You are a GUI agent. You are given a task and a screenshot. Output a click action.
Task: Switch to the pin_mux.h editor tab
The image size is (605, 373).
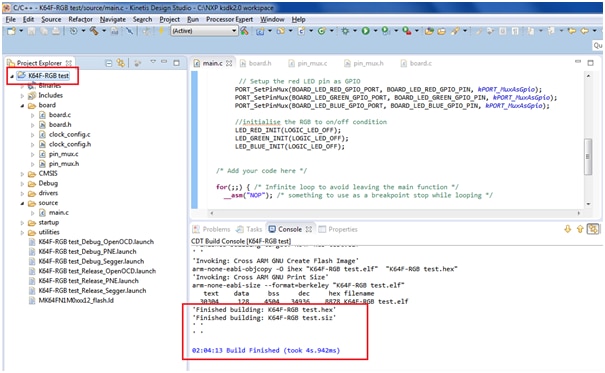coord(364,63)
